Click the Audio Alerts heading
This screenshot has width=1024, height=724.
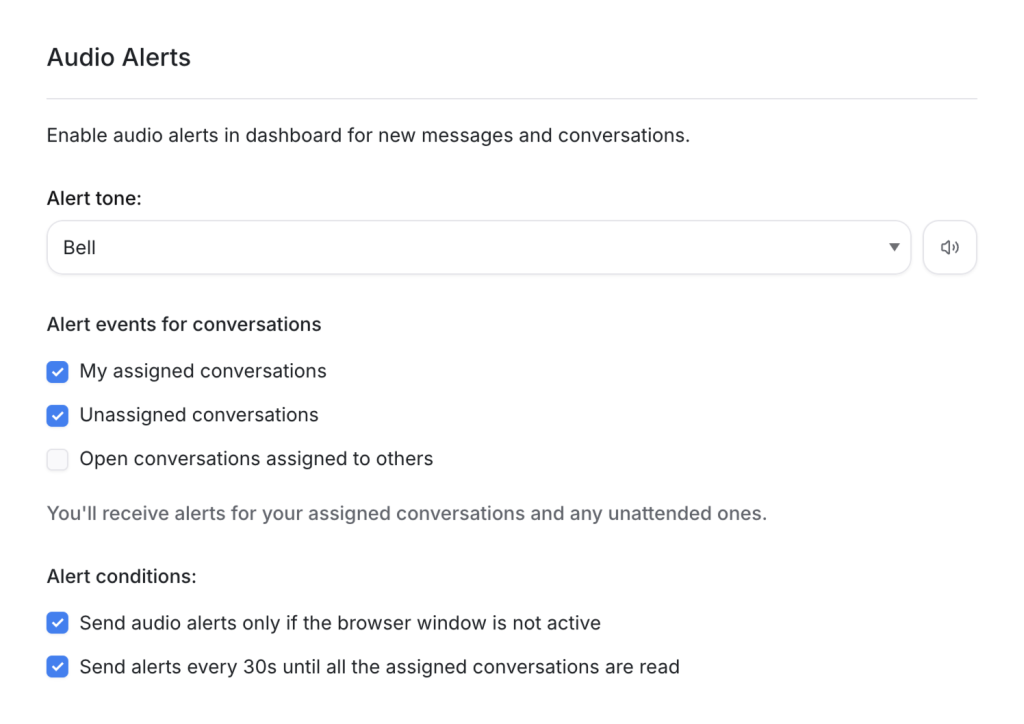[x=119, y=57]
